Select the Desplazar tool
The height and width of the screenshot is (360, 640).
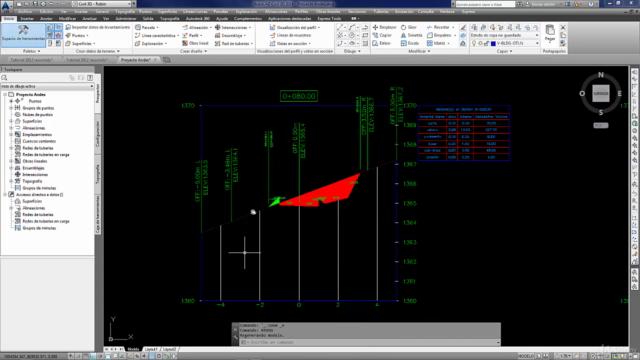384,27
